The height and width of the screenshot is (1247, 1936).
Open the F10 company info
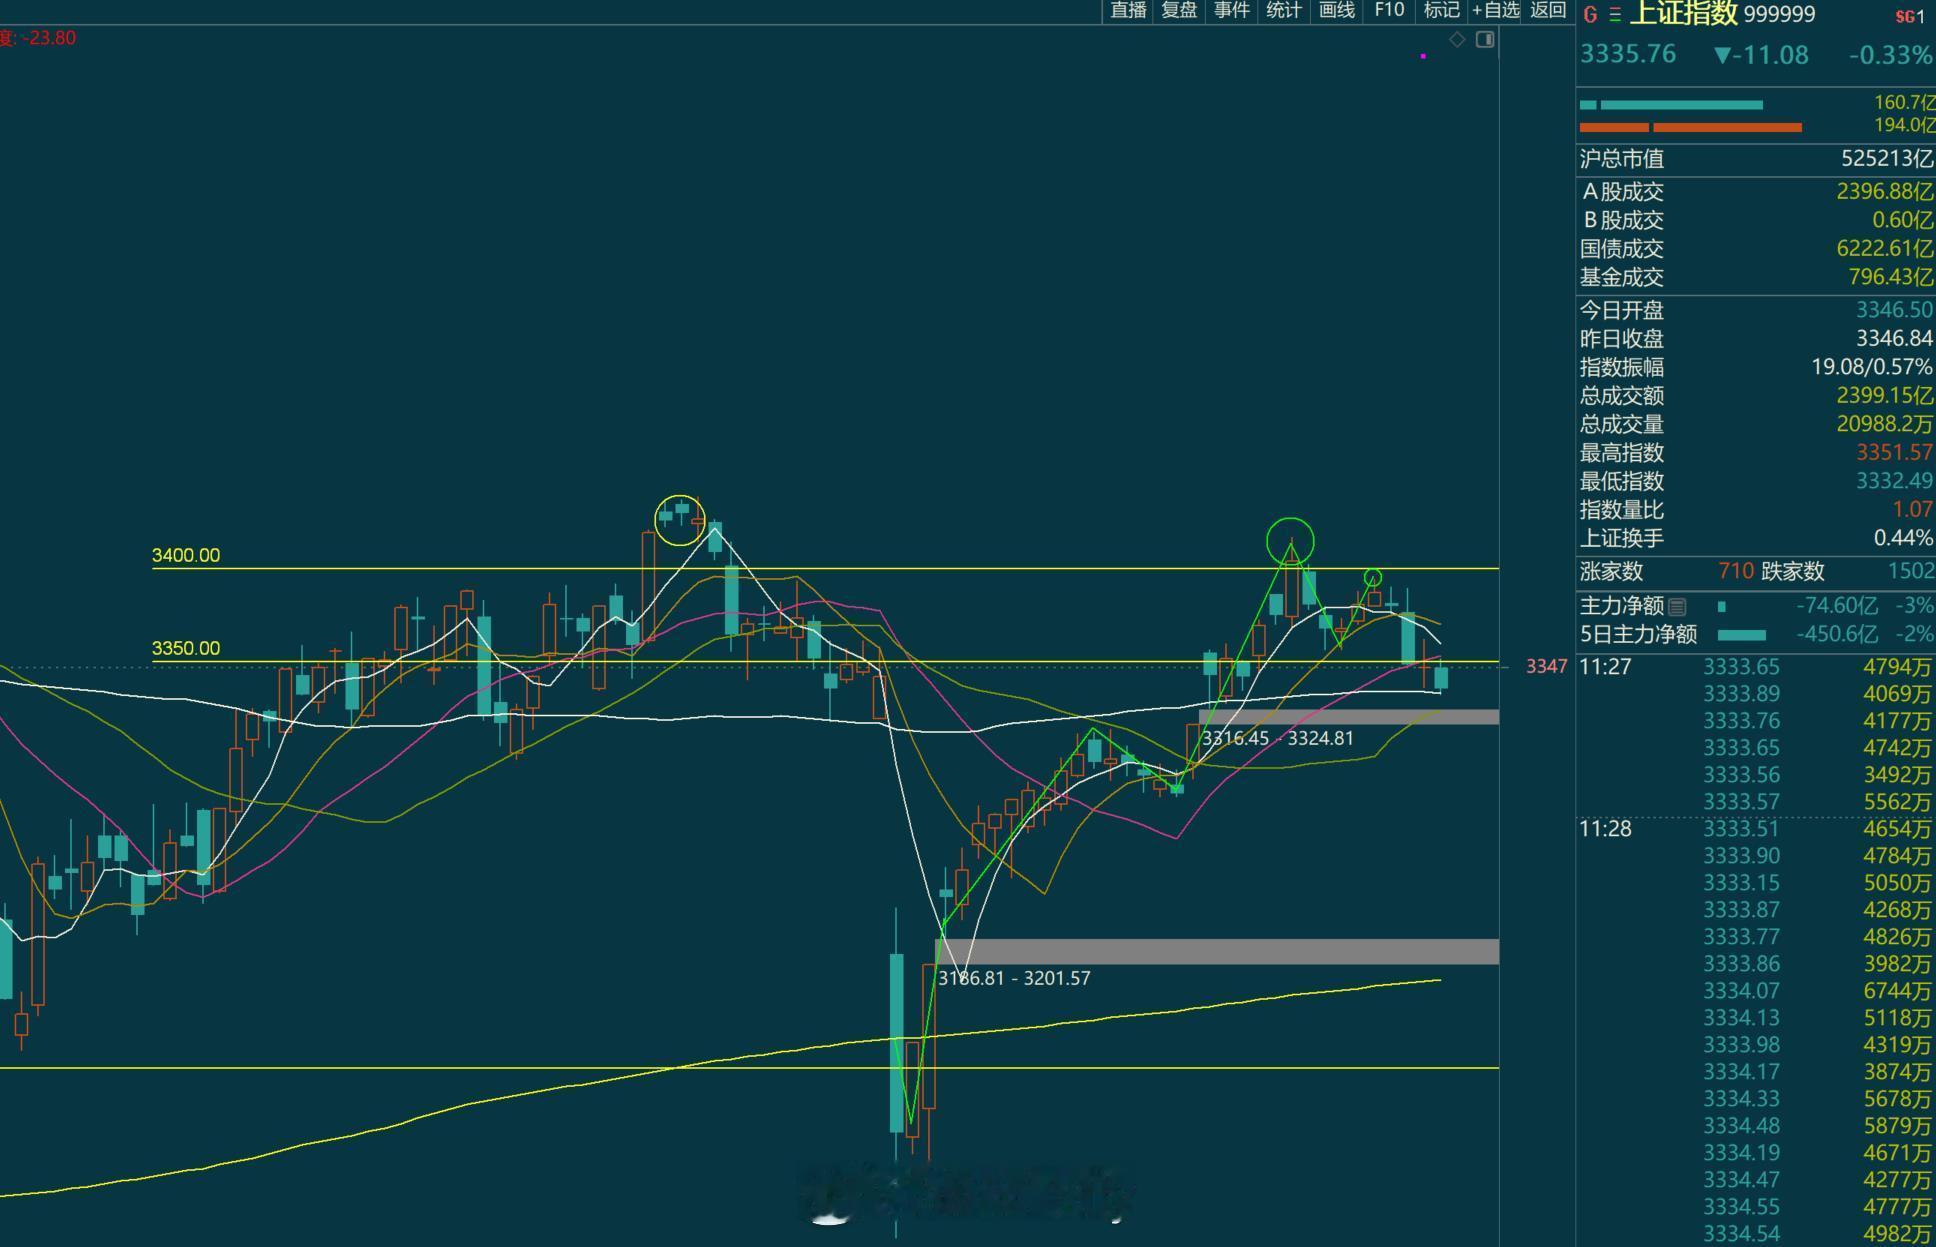pyautogui.click(x=1389, y=10)
